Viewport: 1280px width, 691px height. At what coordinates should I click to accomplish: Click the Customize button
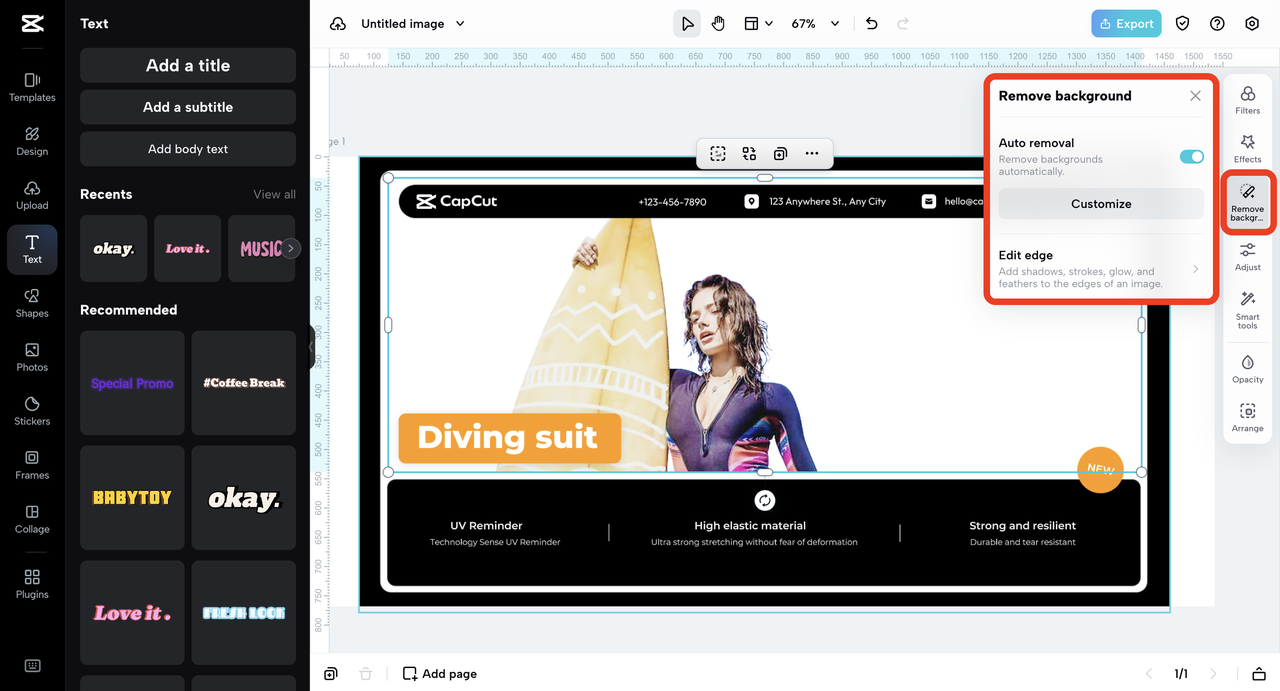[x=1101, y=203]
